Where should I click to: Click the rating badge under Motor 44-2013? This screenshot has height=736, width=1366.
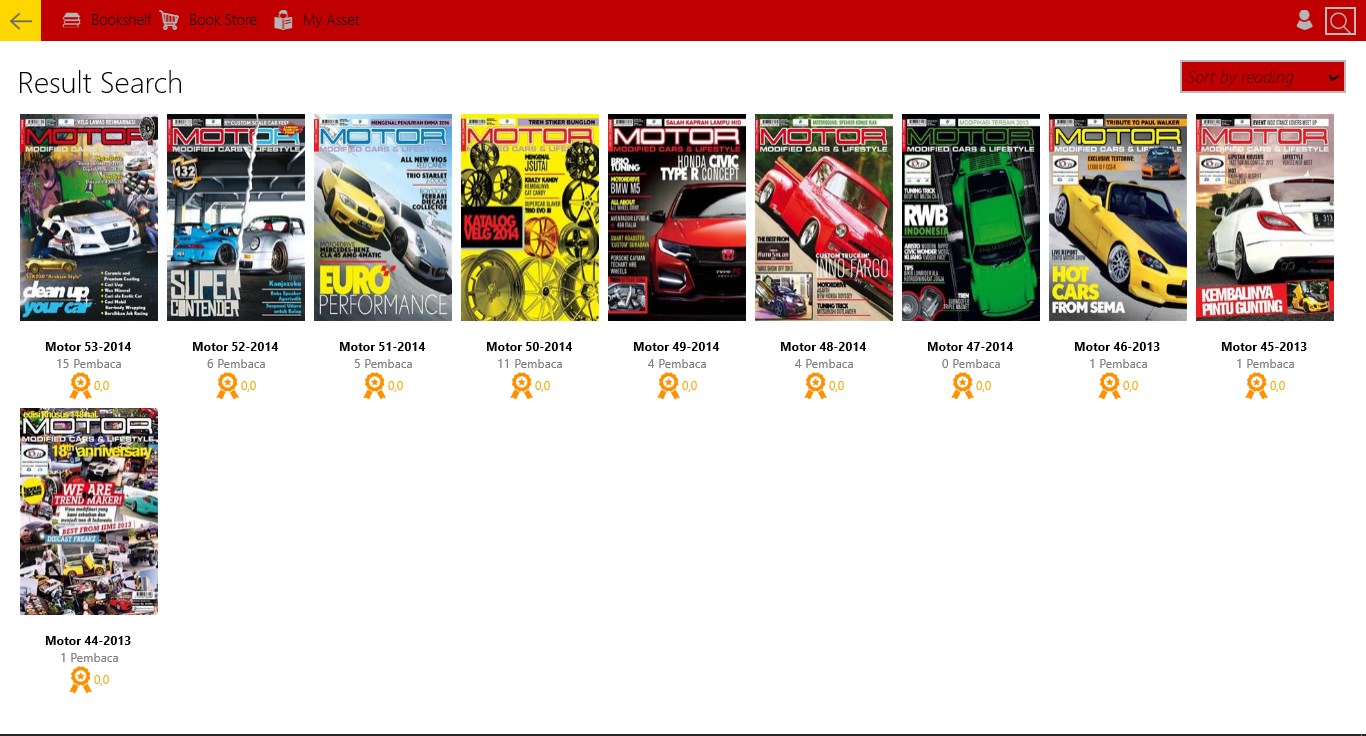coord(80,680)
